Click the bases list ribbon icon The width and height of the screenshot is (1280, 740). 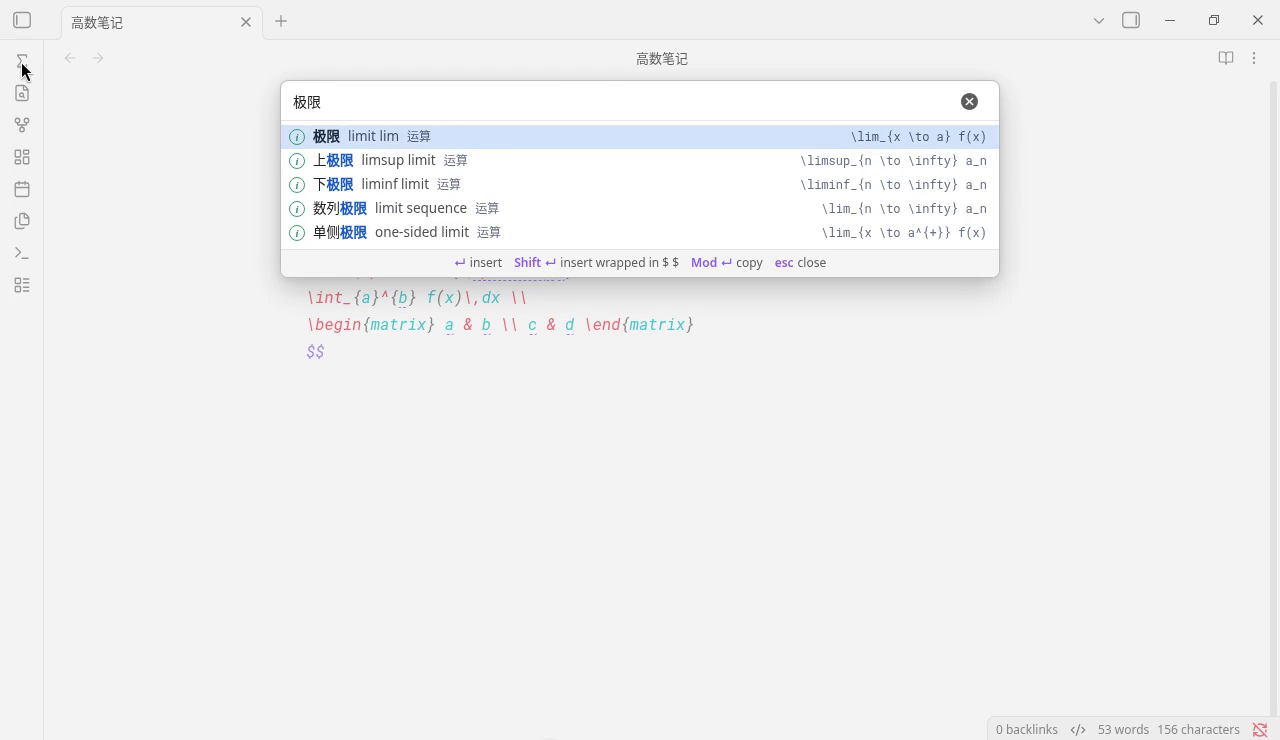[x=22, y=285]
